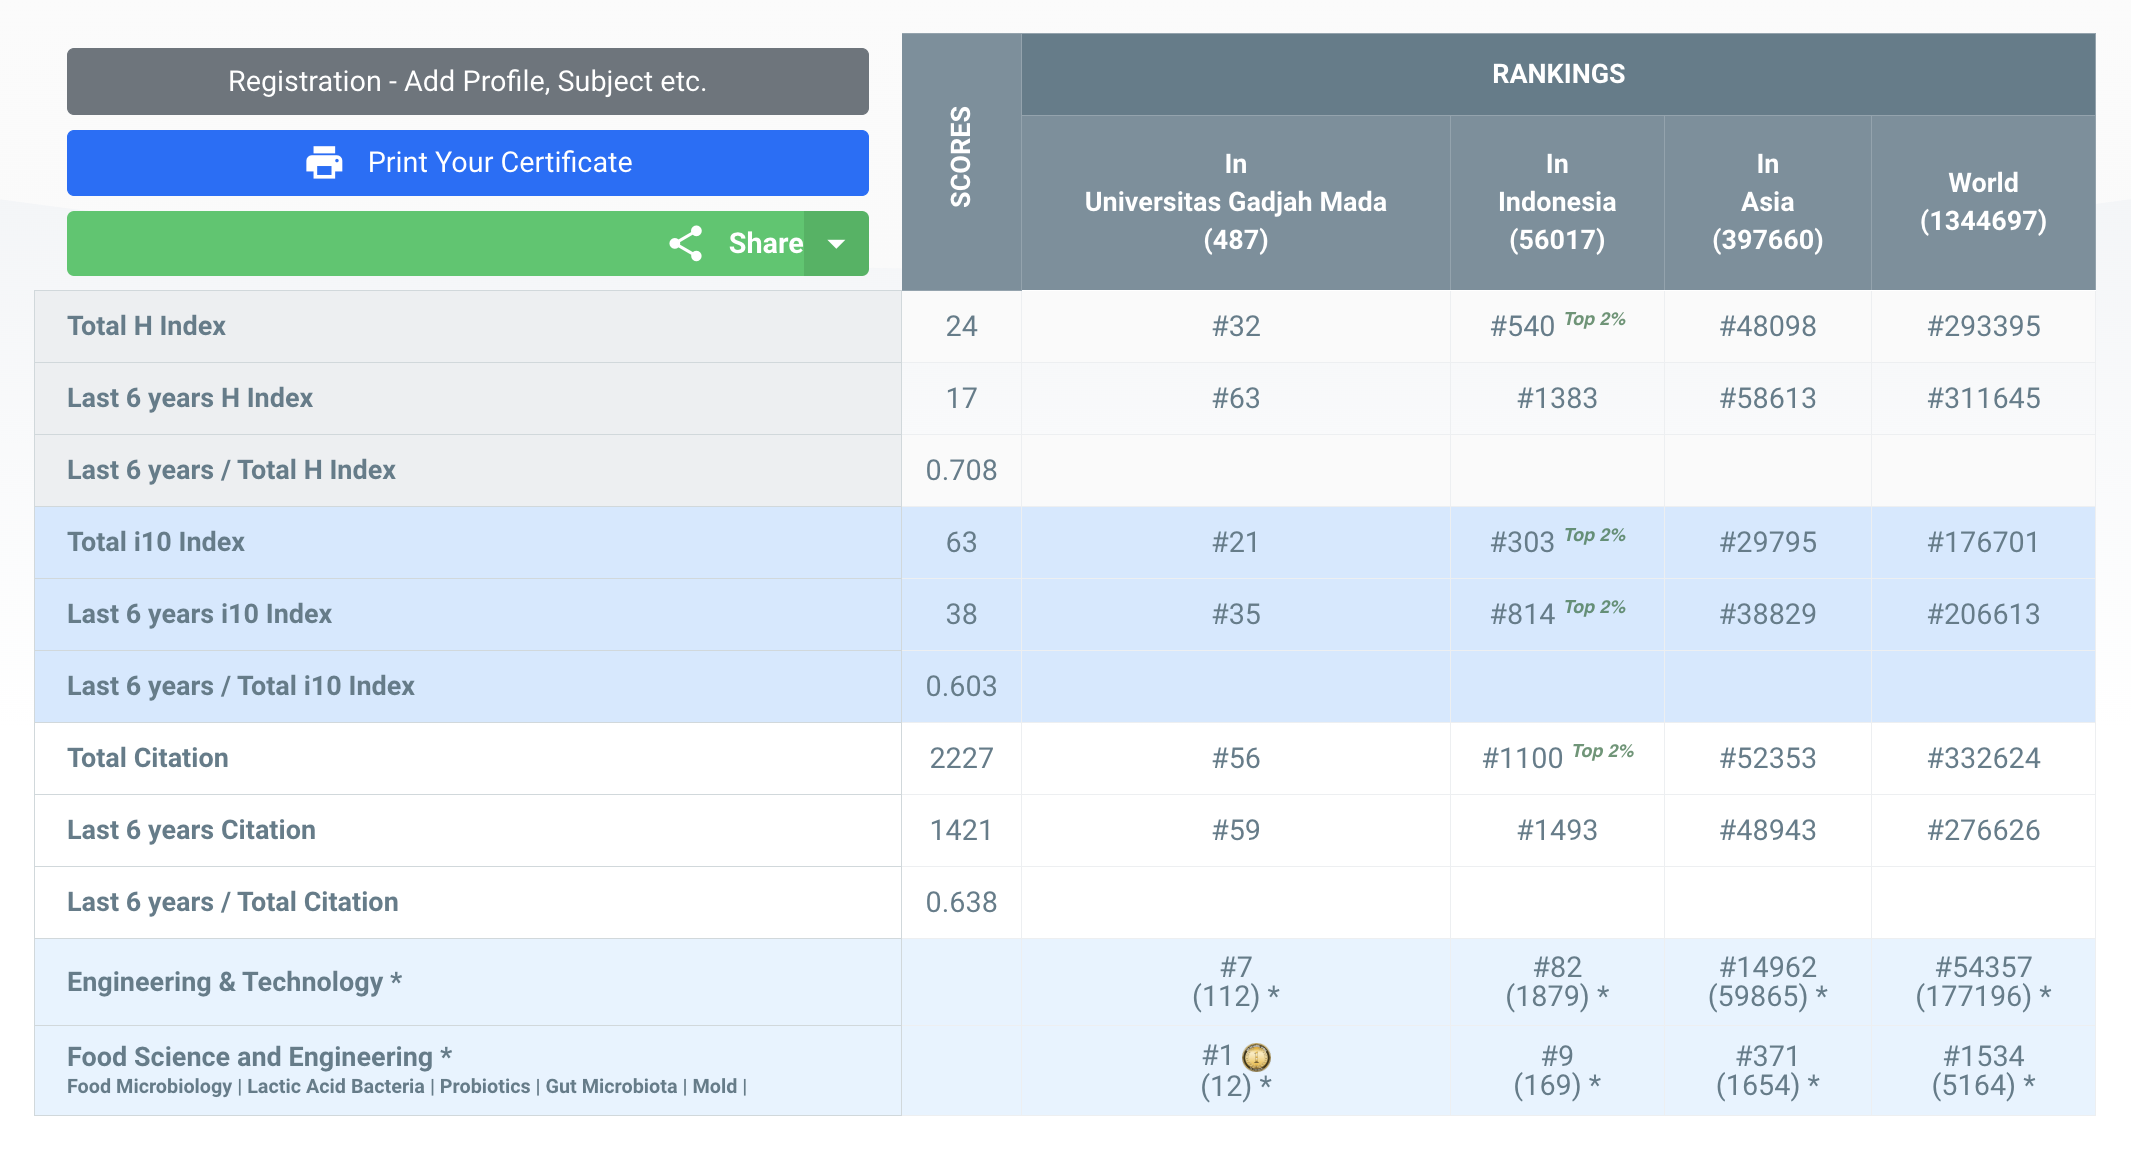2131x1155 pixels.
Task: Click the Gut Microbiota keyword
Action: [x=611, y=1086]
